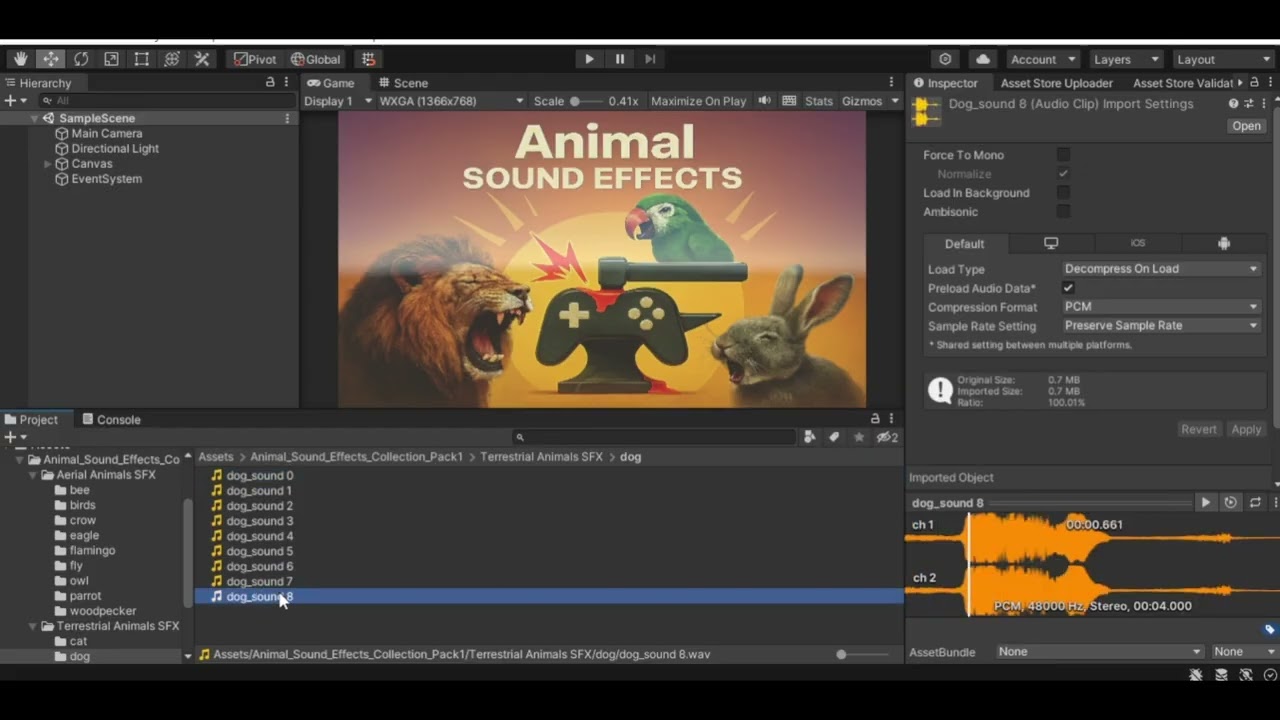Viewport: 1280px width, 720px height.
Task: Open the Asset Store Uploader tab
Action: point(1056,83)
